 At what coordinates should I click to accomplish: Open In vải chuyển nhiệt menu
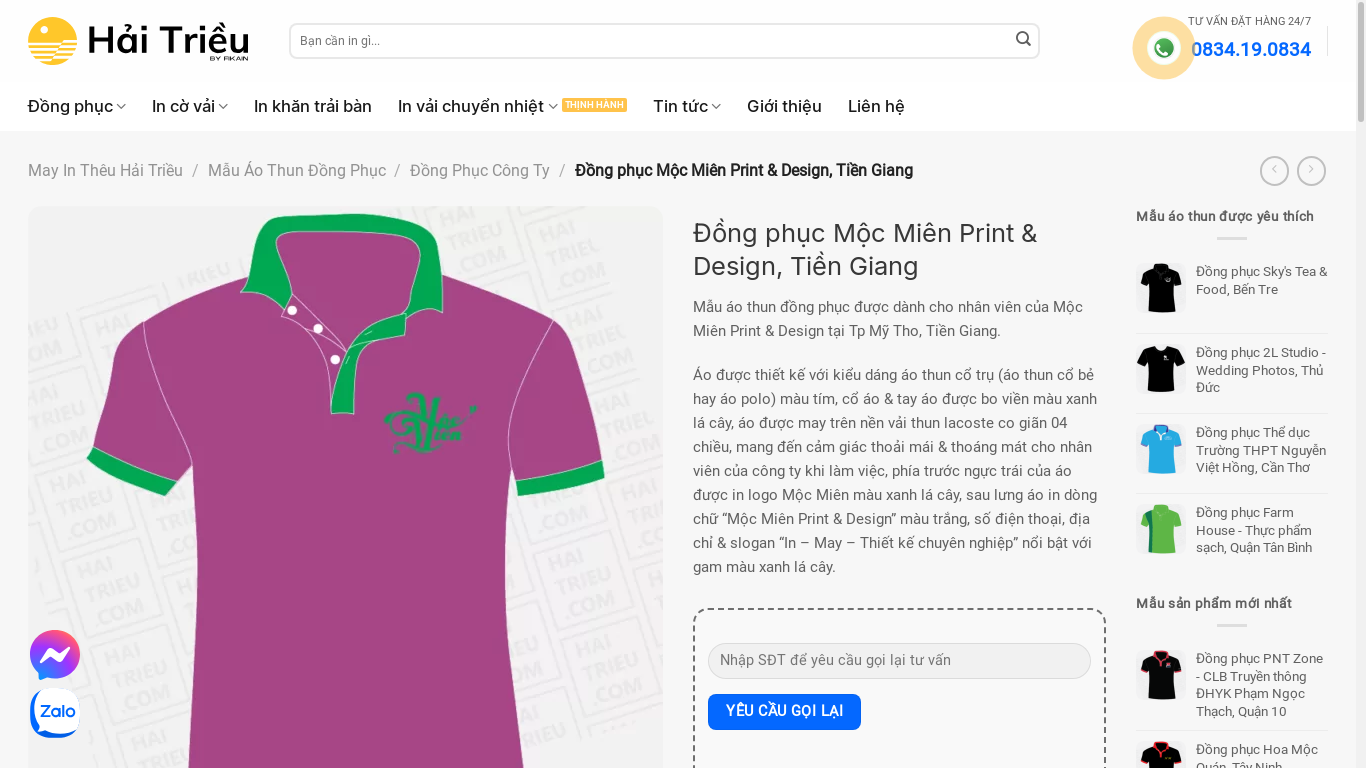tap(471, 106)
